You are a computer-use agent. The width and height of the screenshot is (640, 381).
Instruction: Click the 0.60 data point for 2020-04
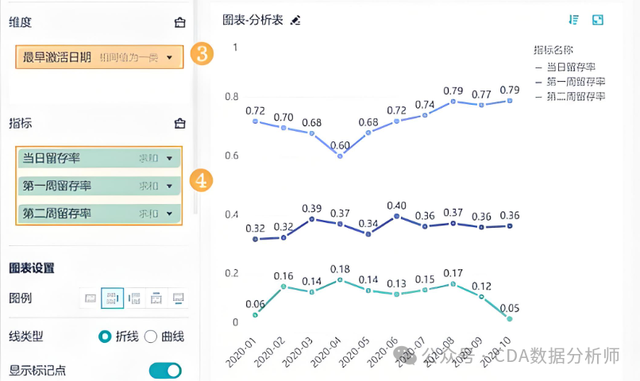tap(340, 156)
